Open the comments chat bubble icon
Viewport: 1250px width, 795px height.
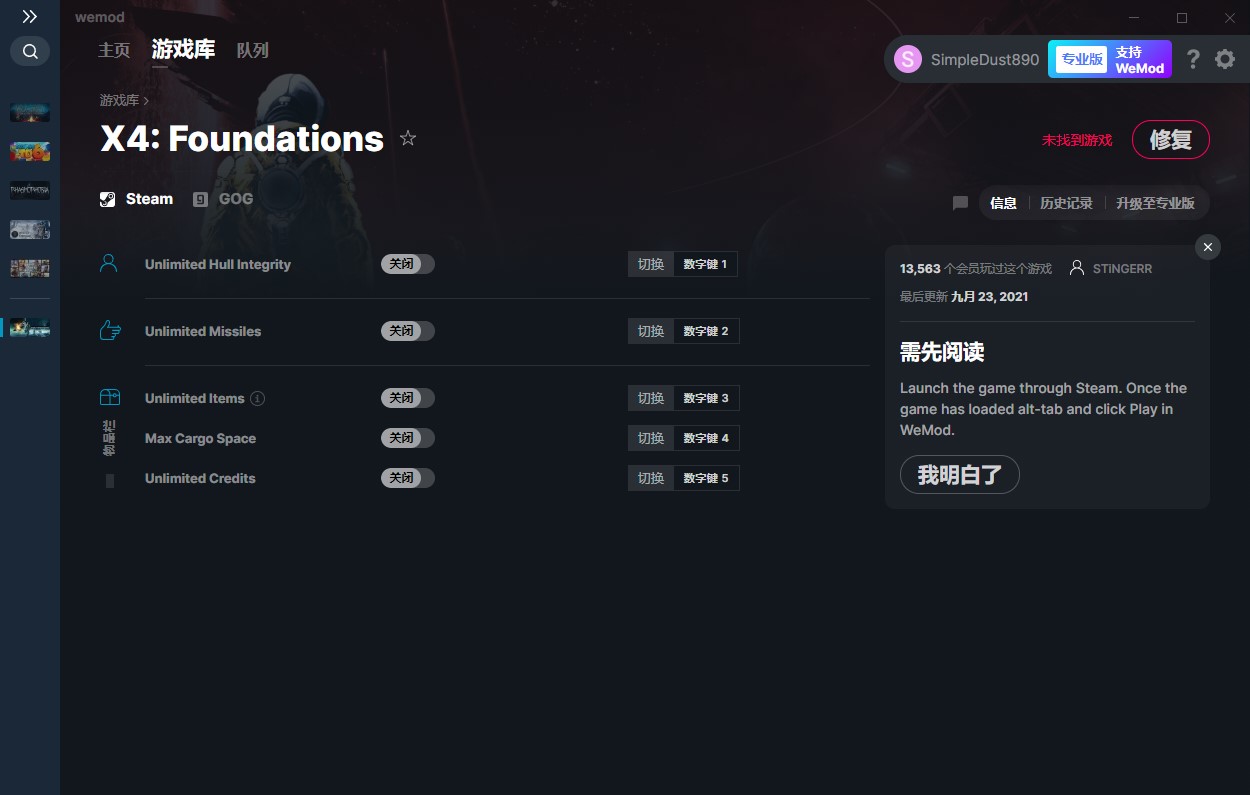coord(960,203)
